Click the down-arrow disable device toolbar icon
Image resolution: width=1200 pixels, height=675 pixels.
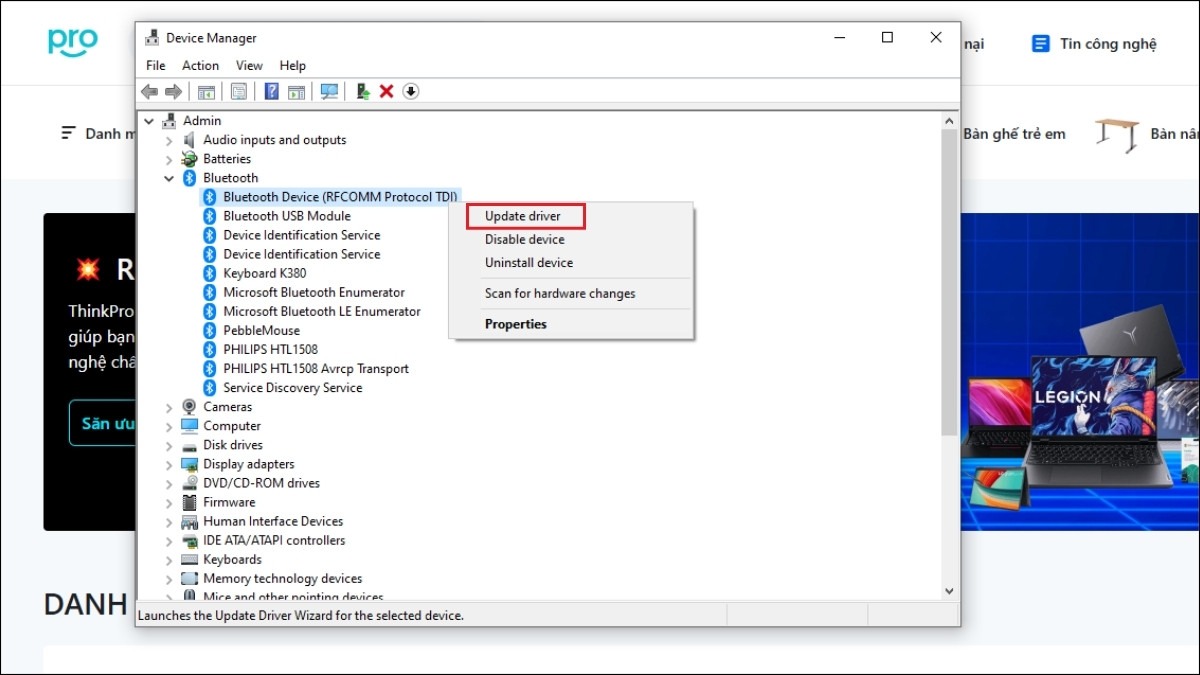411,92
